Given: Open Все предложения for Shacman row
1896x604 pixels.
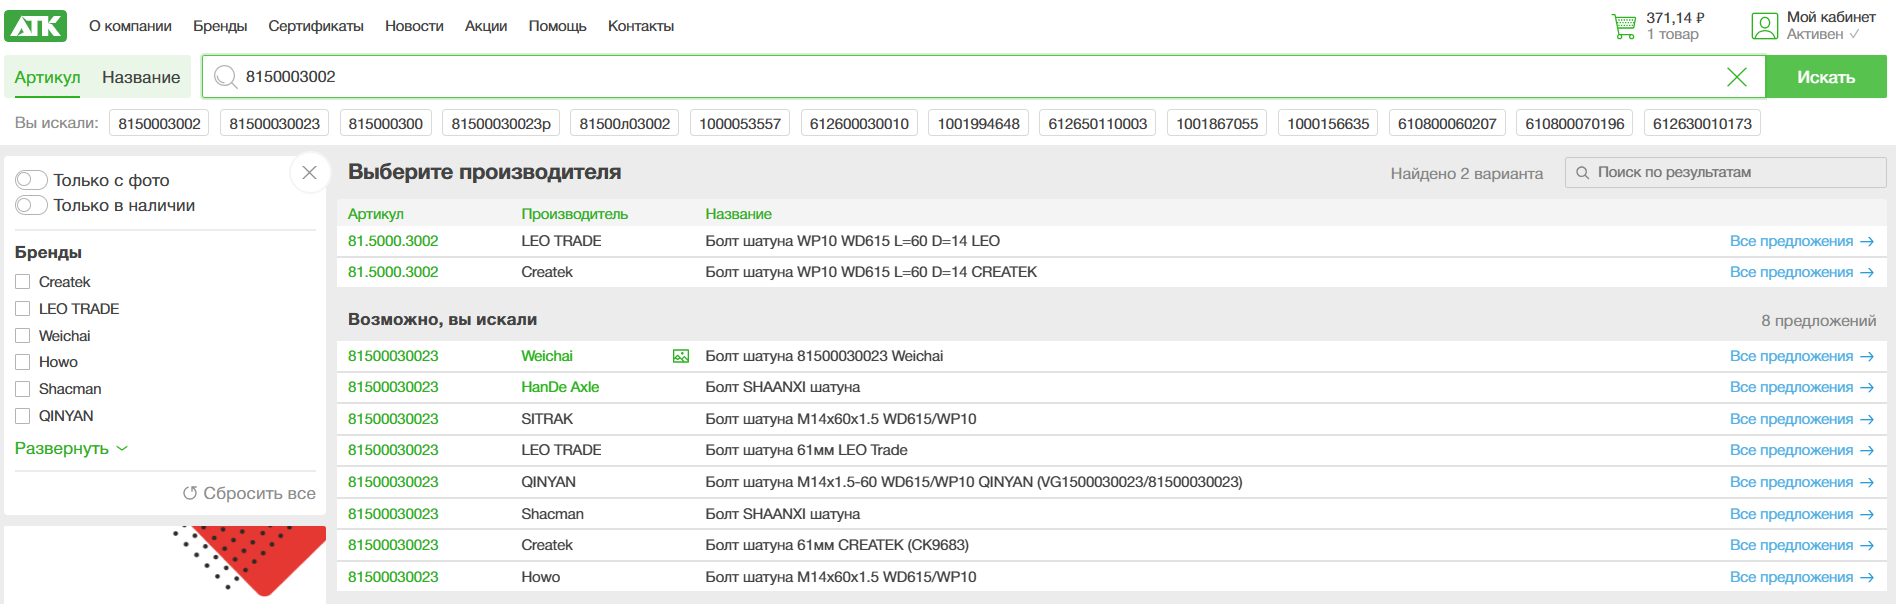Looking at the screenshot, I should pos(1802,514).
